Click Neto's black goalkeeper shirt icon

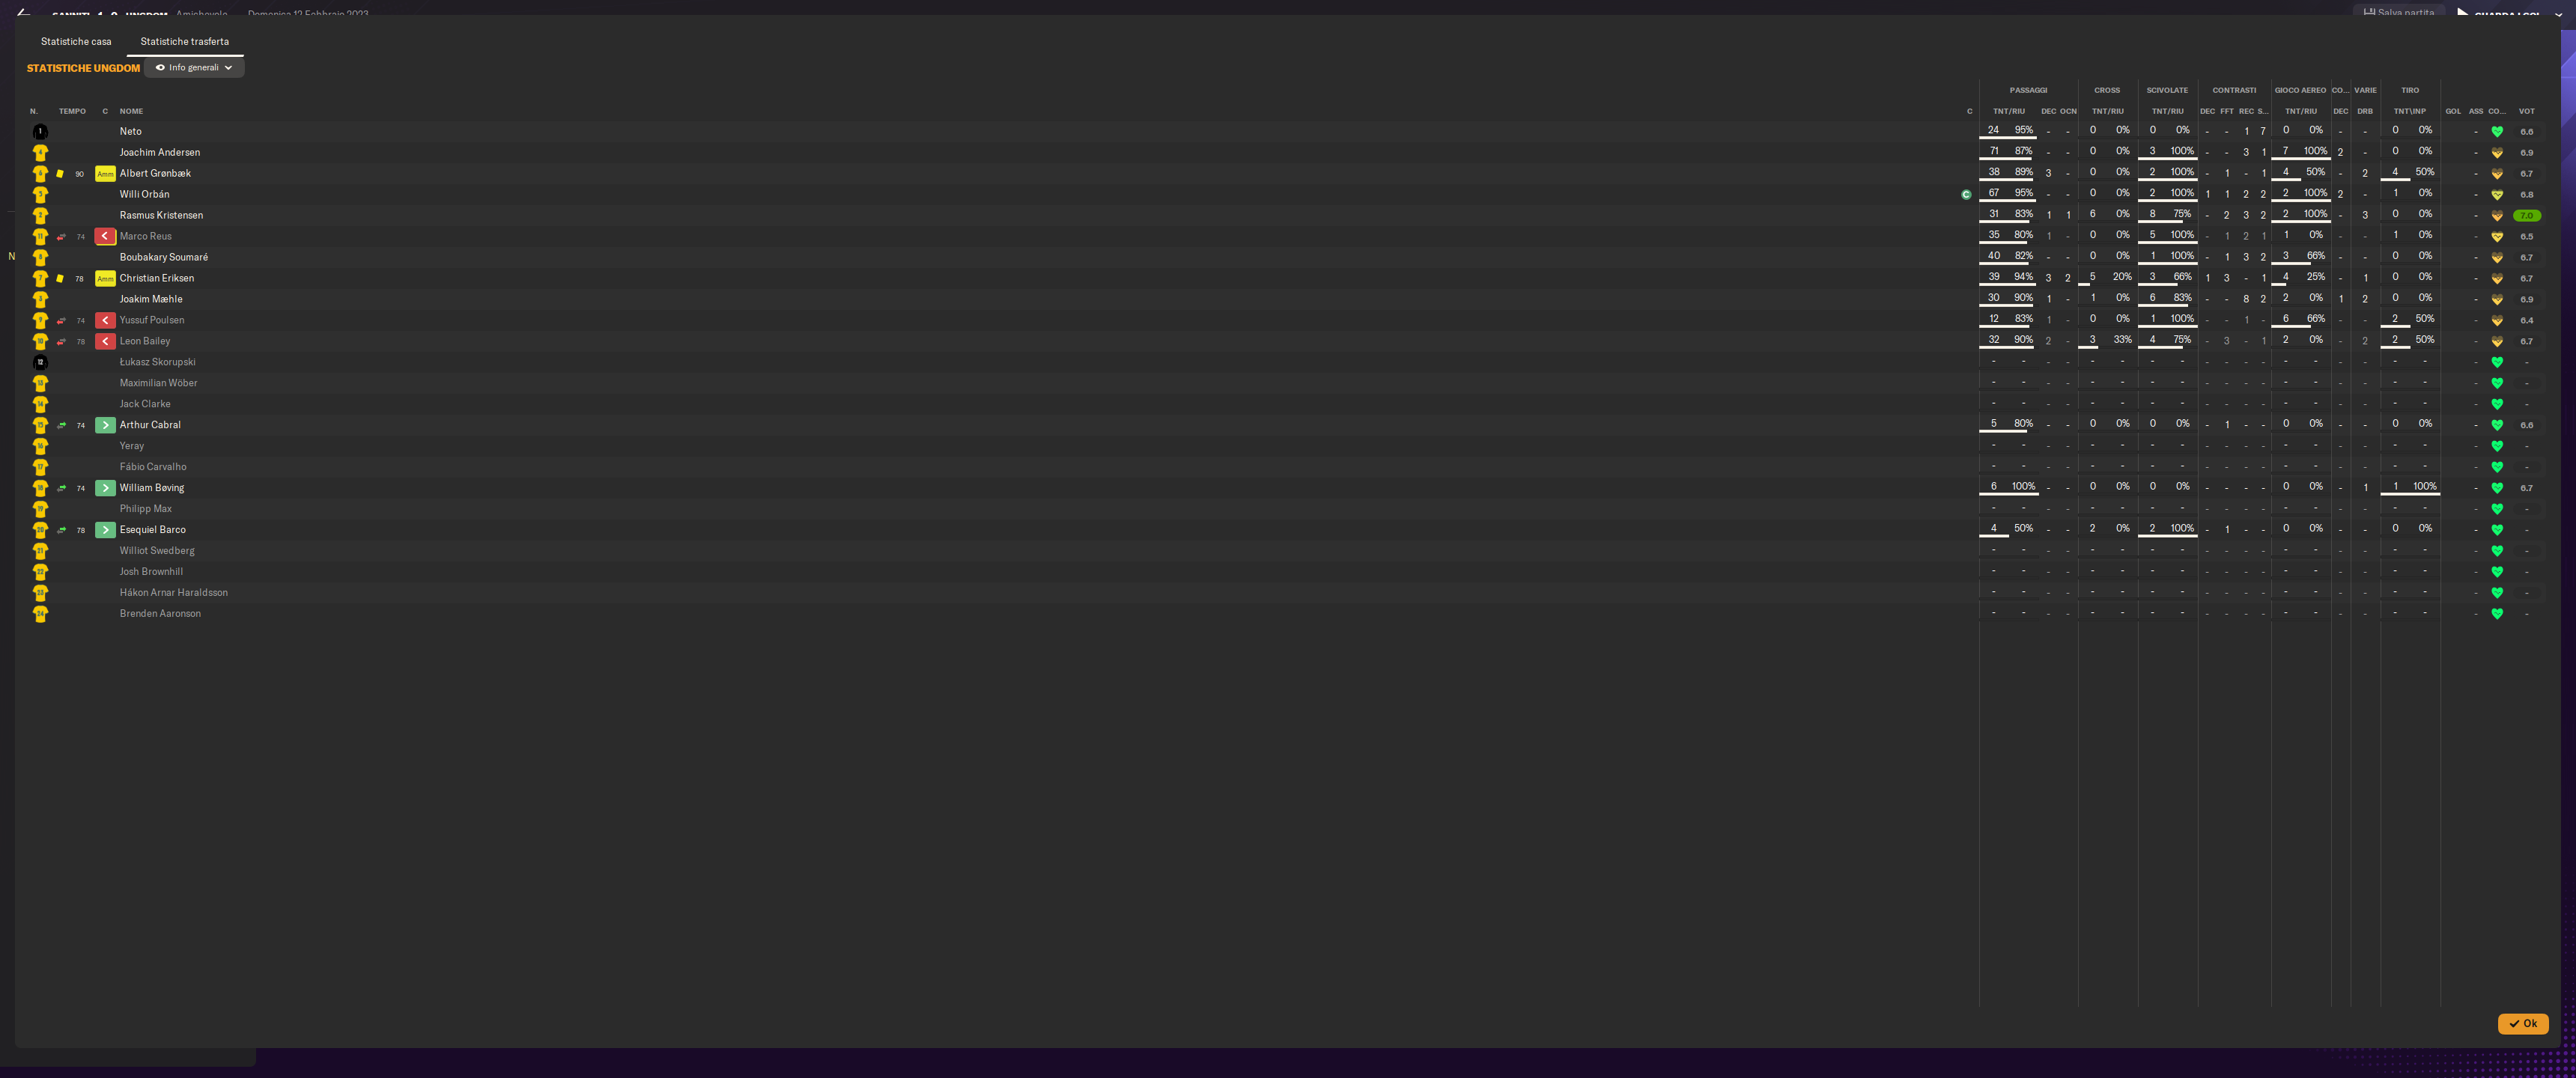pyautogui.click(x=40, y=132)
